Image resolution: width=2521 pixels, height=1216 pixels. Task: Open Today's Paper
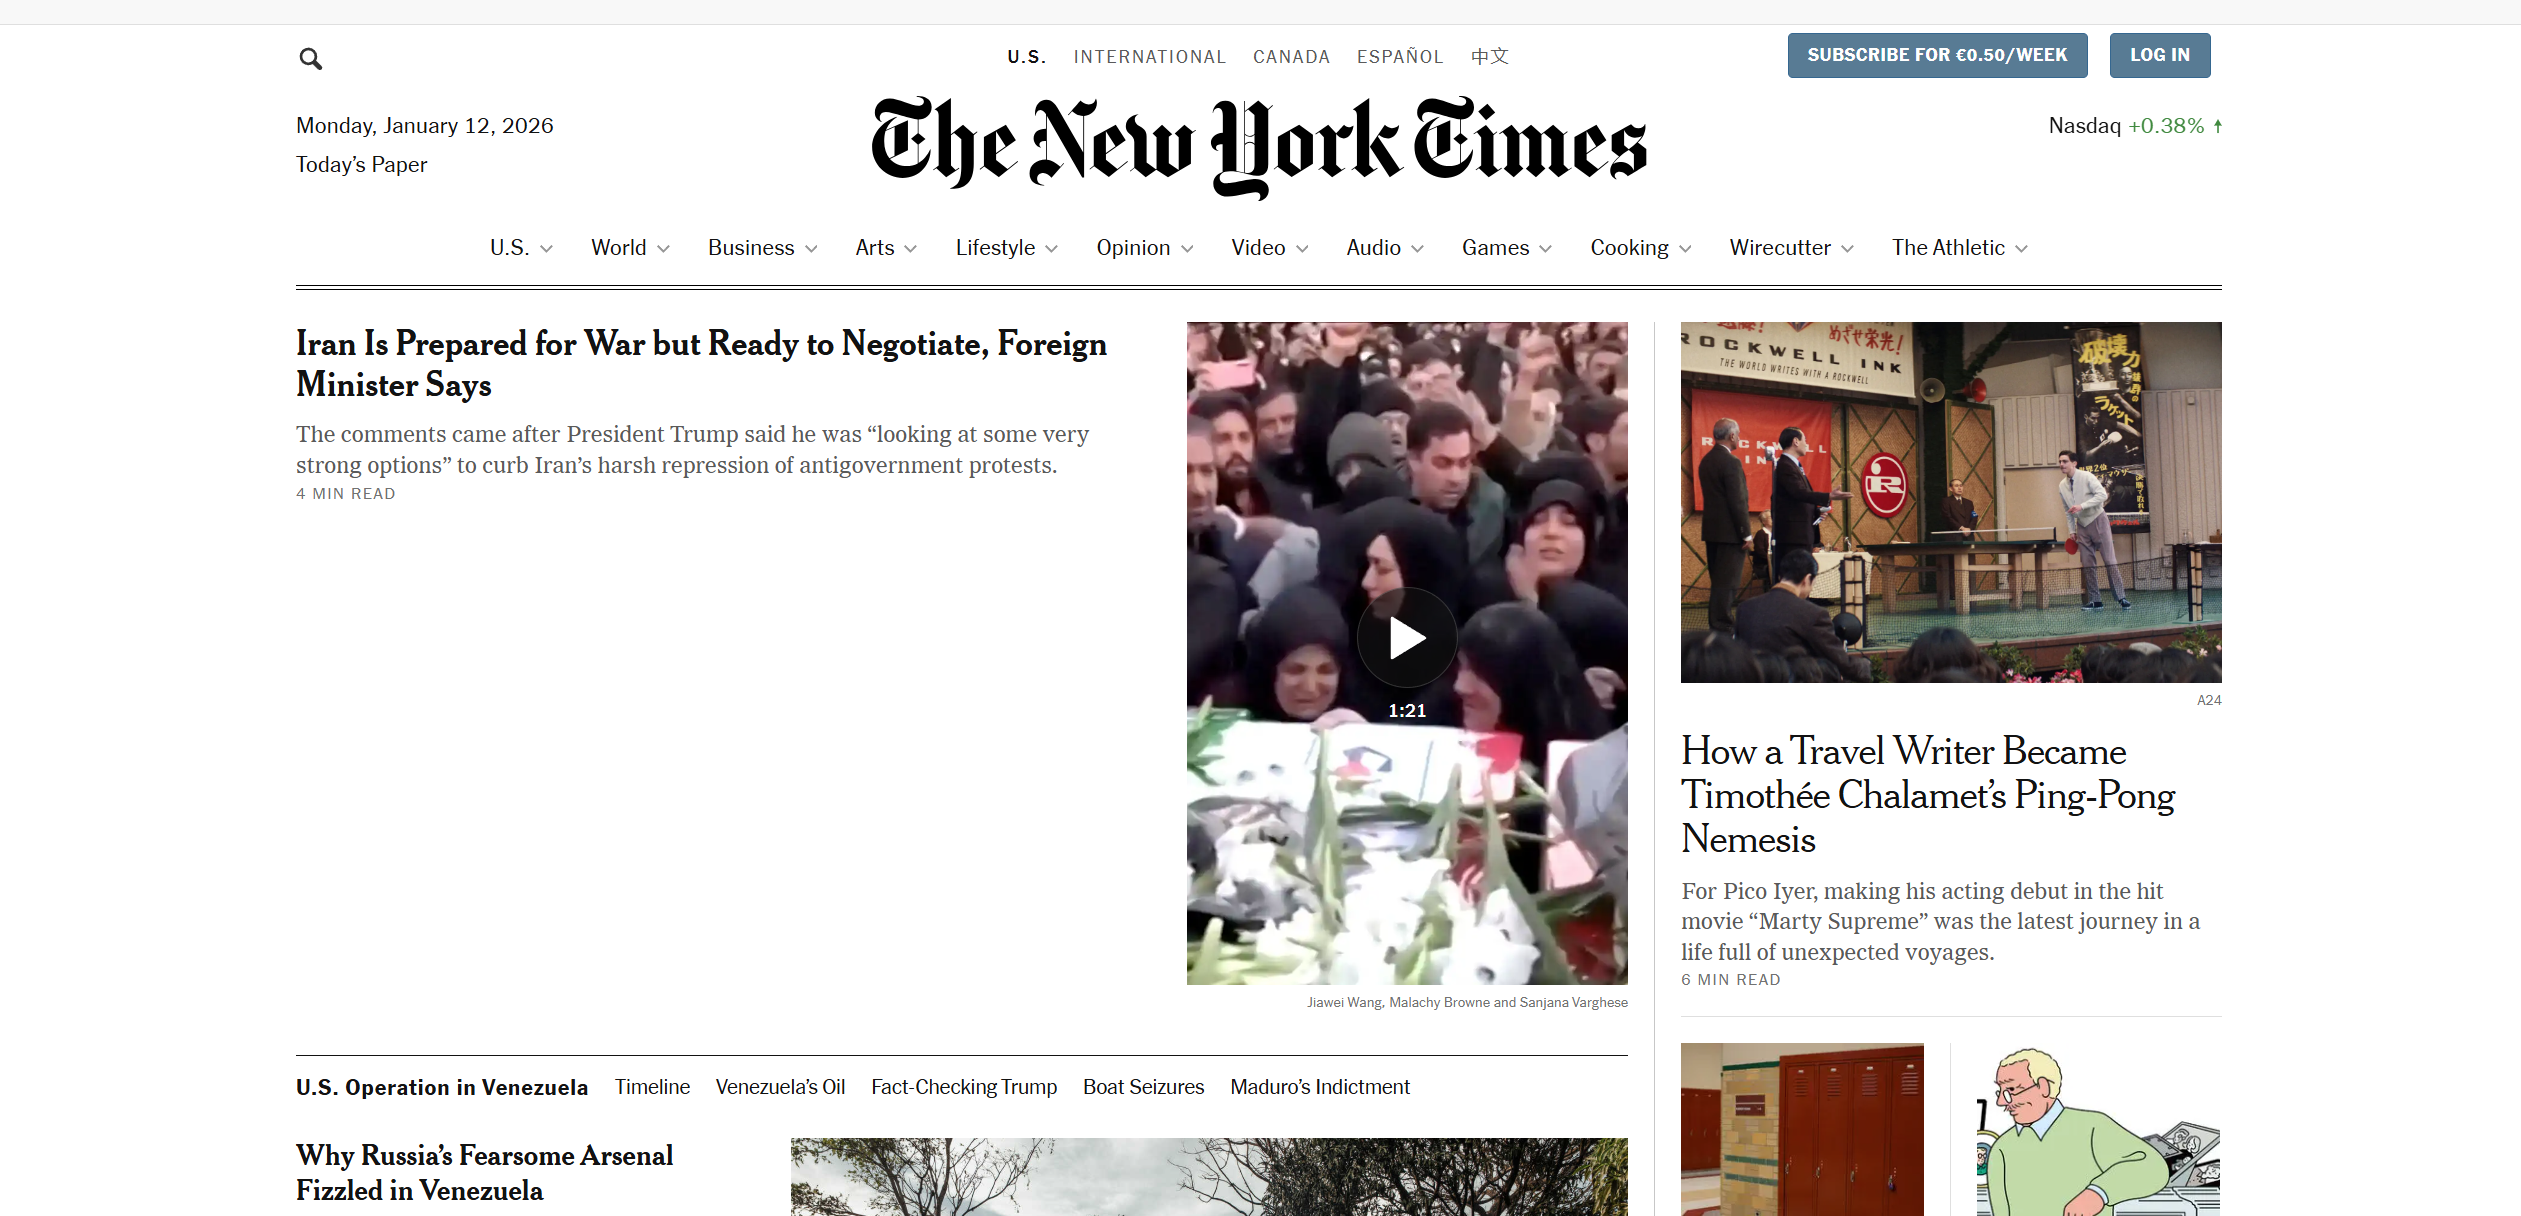point(361,164)
